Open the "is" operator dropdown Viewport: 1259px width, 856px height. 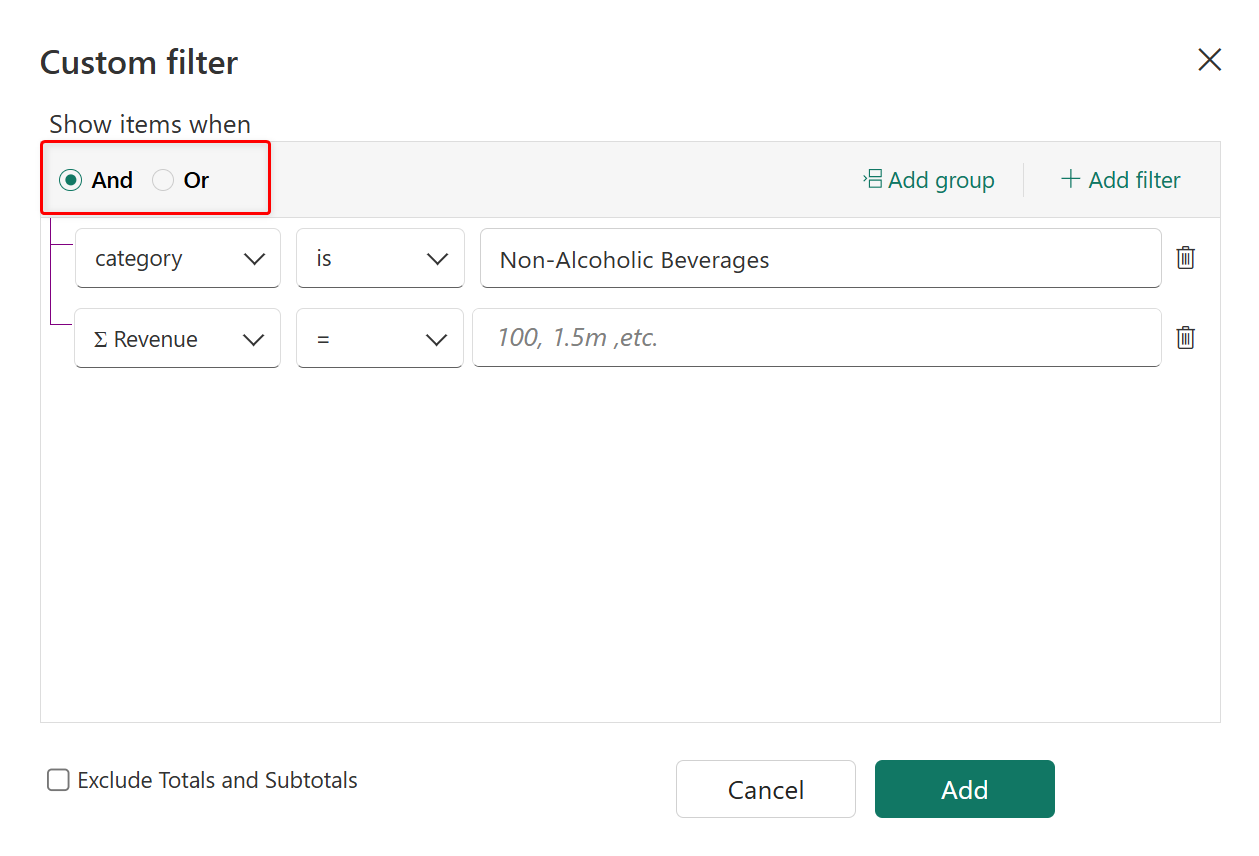click(437, 259)
